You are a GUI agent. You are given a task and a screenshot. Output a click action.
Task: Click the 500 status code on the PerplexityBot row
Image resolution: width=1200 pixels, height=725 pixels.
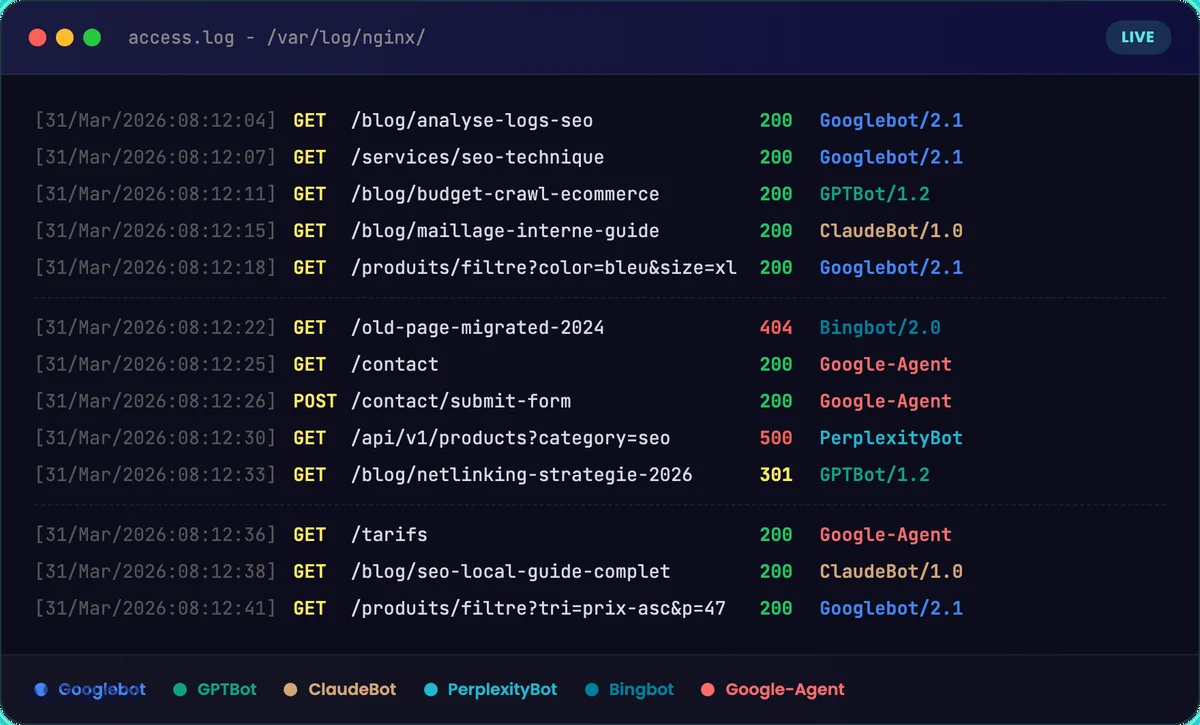click(x=776, y=437)
